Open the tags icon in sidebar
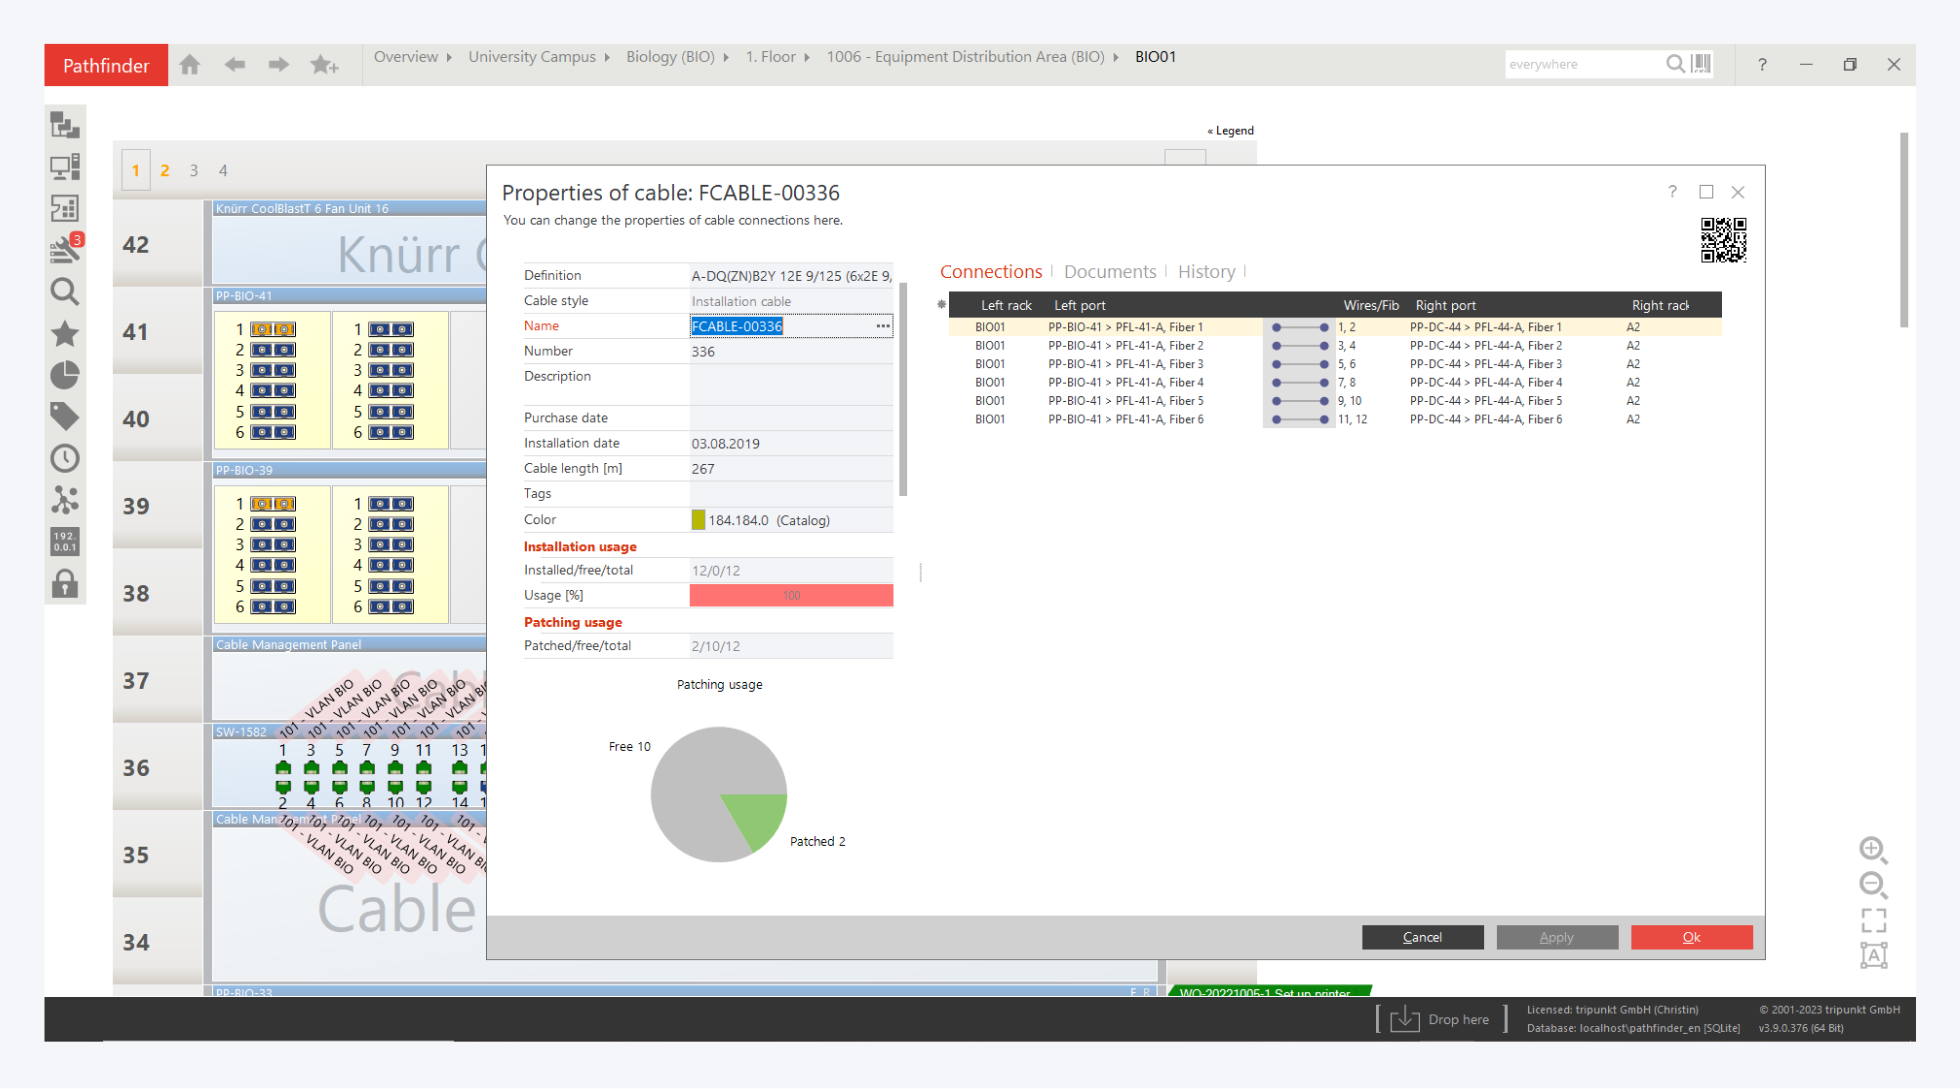This screenshot has height=1089, width=1960. [65, 416]
